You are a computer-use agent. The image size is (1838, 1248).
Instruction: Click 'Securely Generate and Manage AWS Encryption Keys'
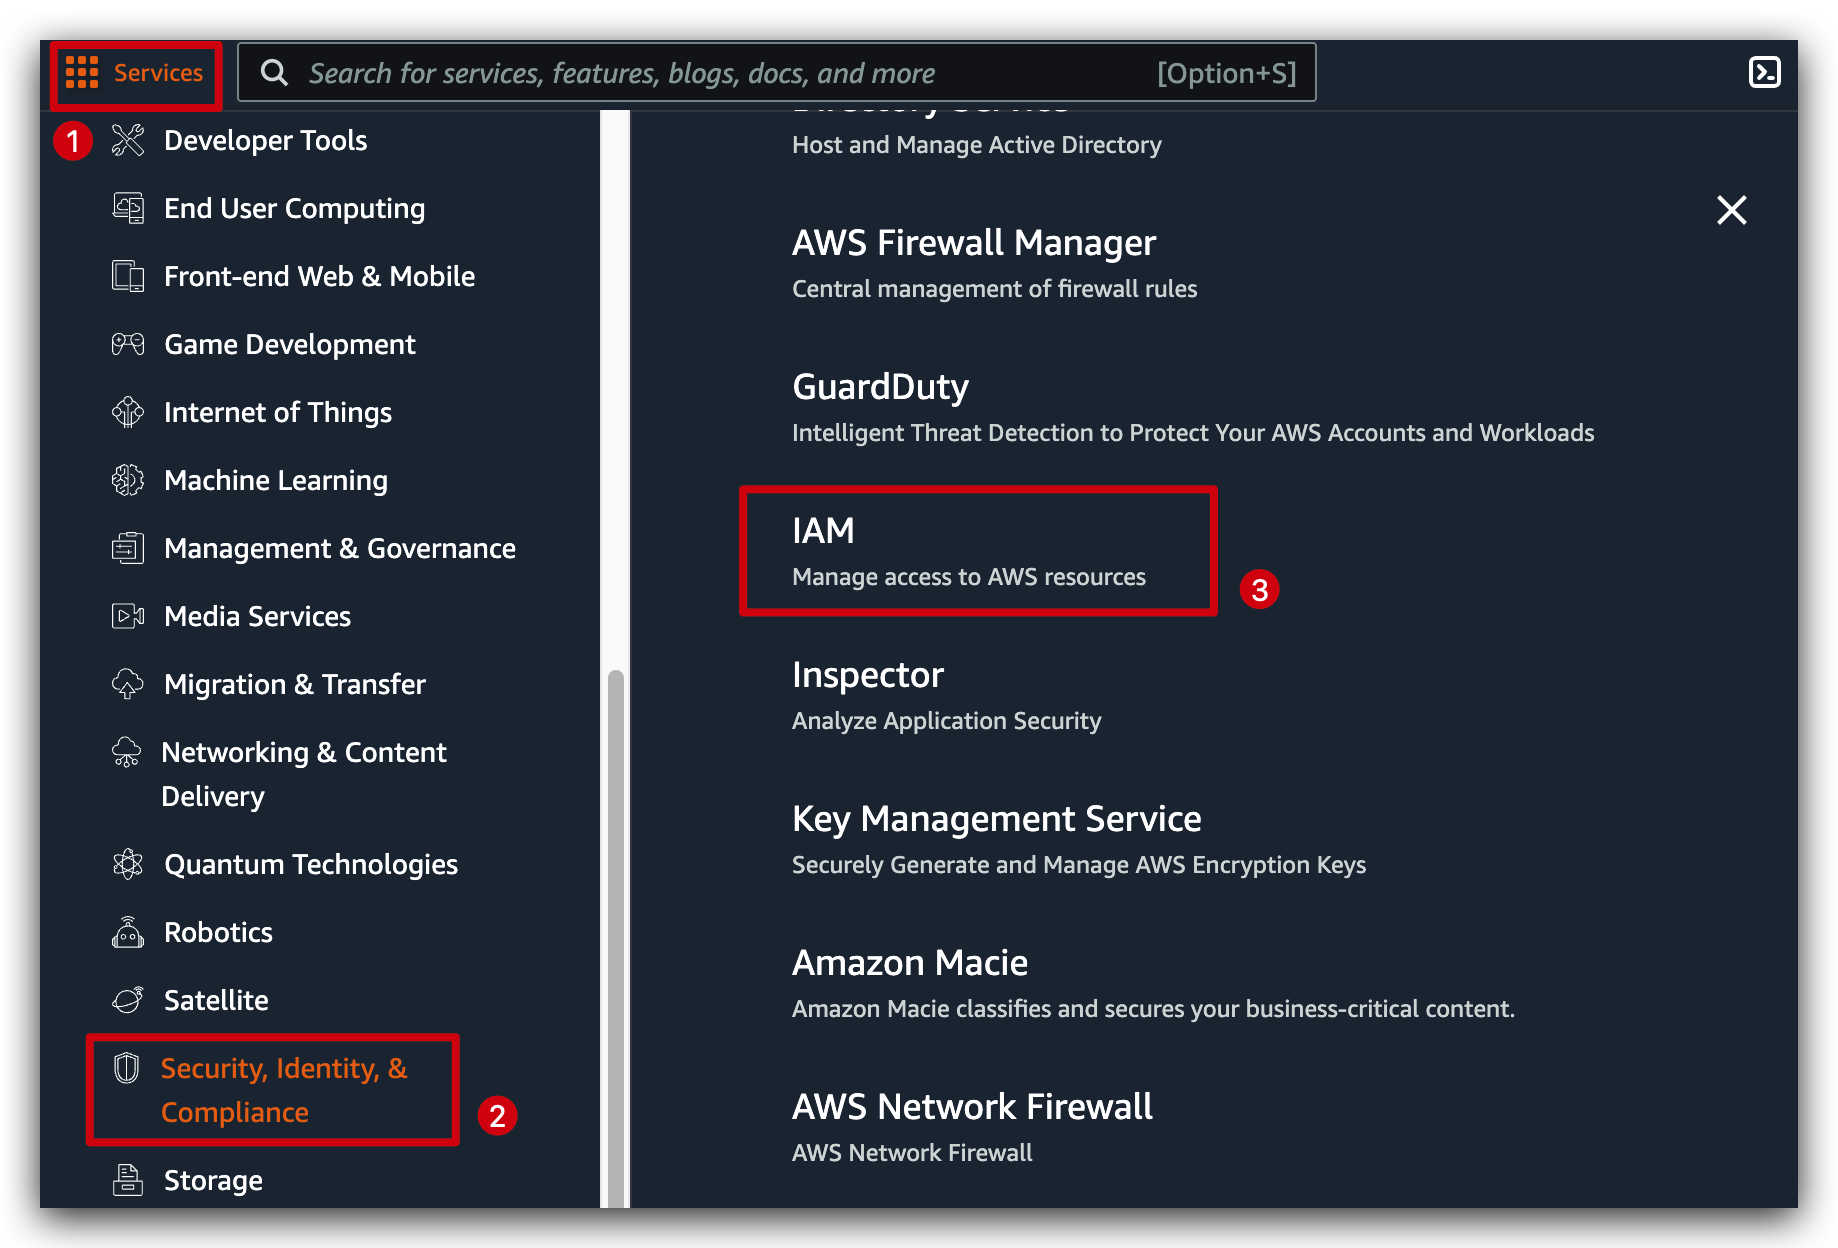pyautogui.click(x=1079, y=865)
